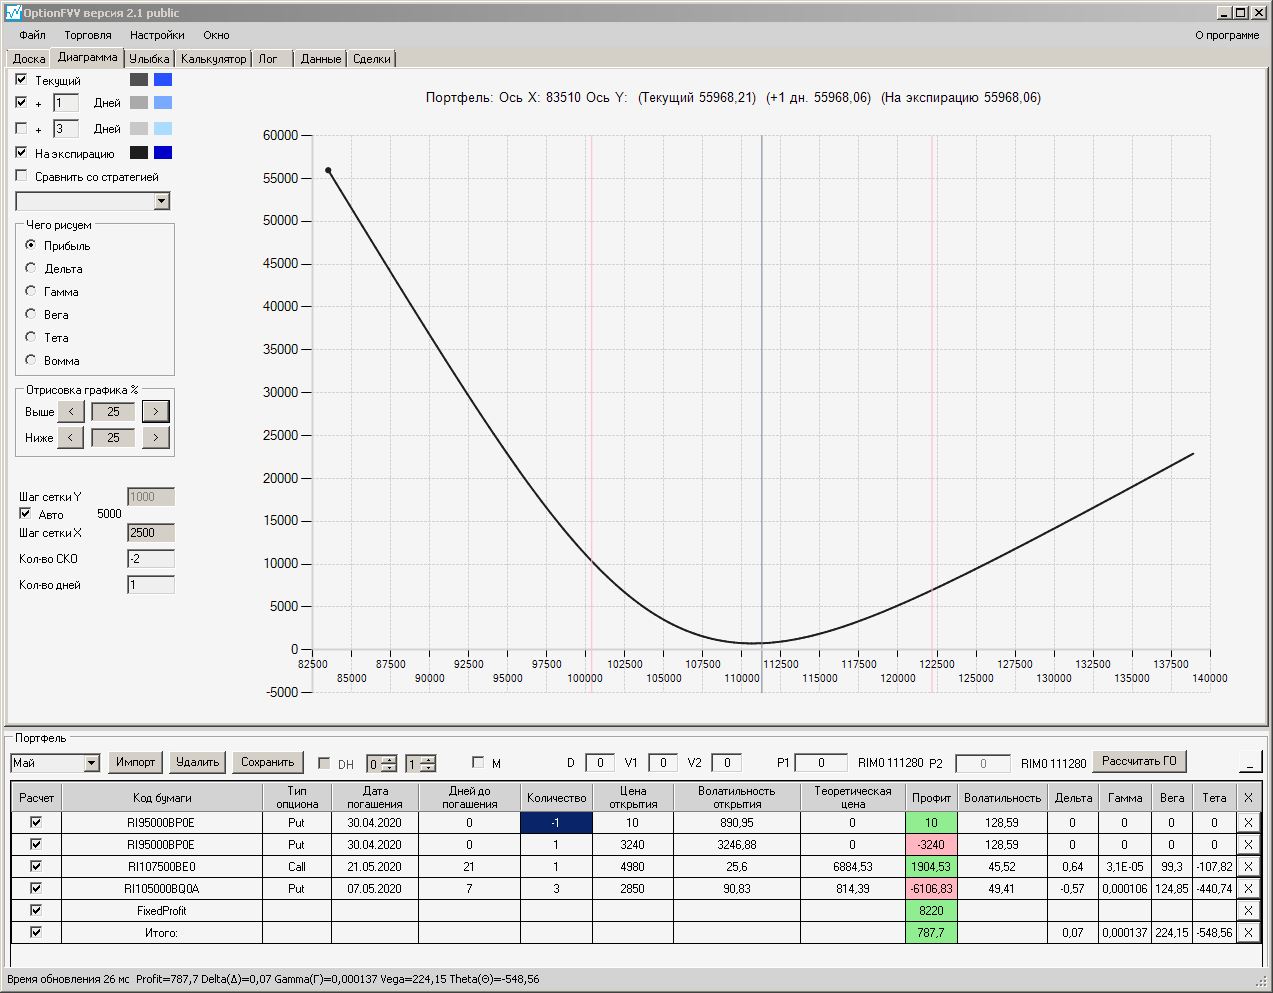Enable the Сравнить со стратегией checkbox
This screenshot has width=1273, height=993.
click(x=22, y=176)
